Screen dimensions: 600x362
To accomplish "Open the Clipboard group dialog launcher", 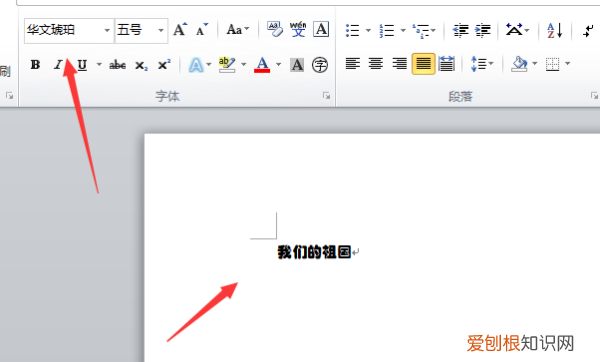I will tap(10, 96).
